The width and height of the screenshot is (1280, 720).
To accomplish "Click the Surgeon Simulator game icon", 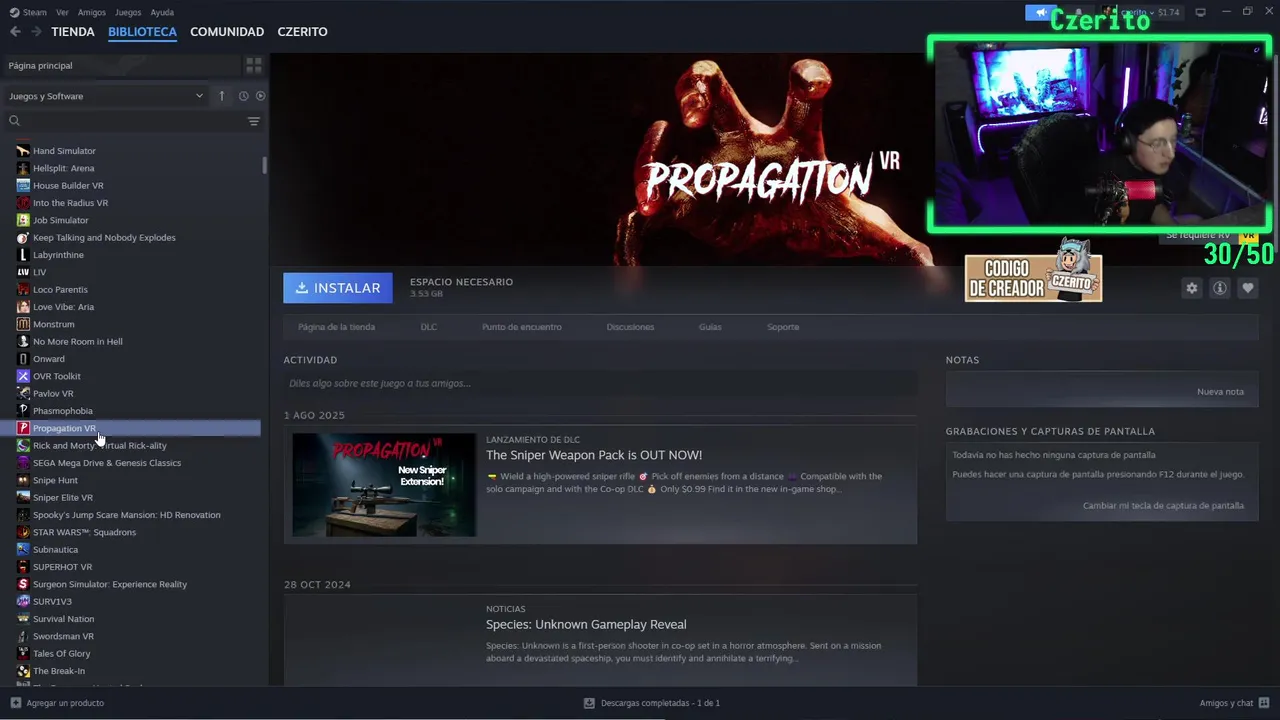I will click(x=23, y=584).
